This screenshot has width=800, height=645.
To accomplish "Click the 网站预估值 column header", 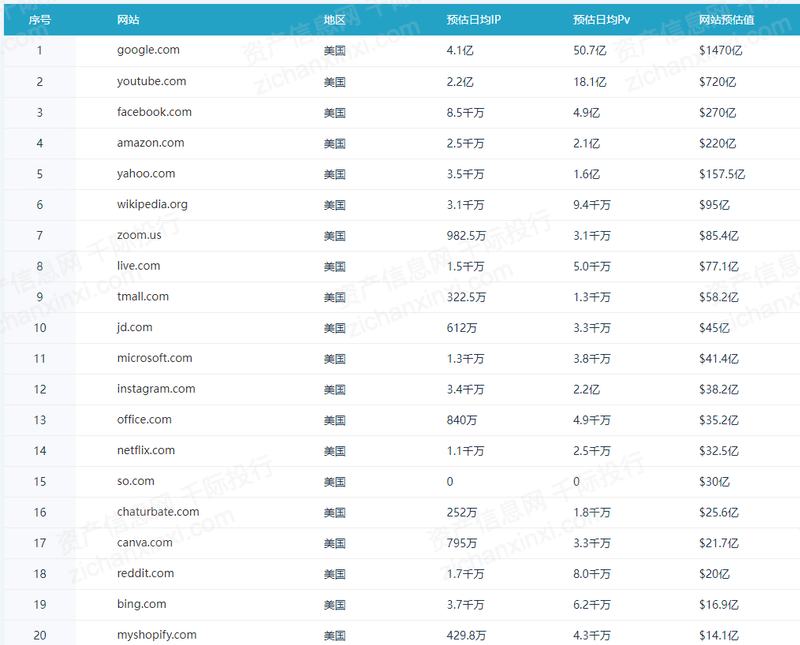I will [x=726, y=20].
